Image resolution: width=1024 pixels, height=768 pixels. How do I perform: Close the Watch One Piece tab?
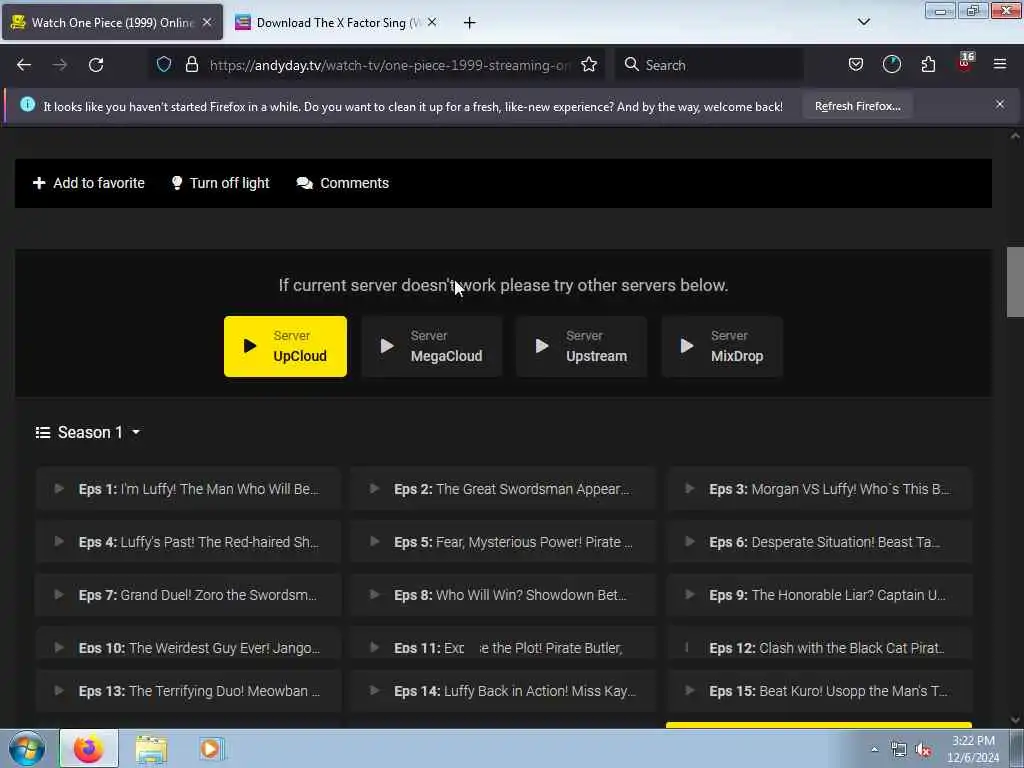(x=207, y=22)
